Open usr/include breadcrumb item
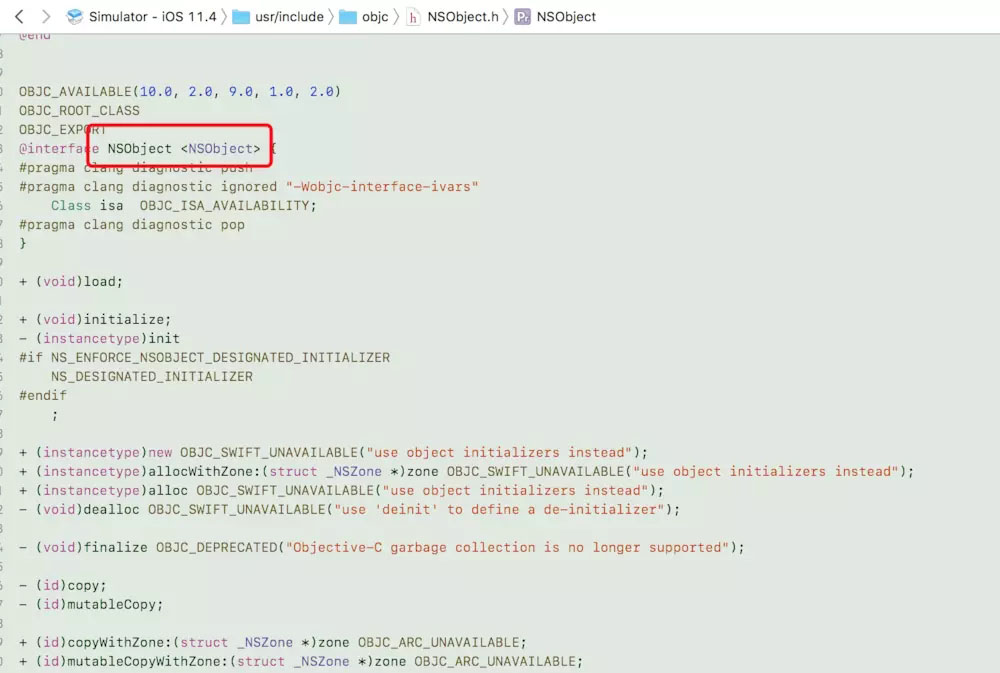The height and width of the screenshot is (673, 1000). click(289, 17)
